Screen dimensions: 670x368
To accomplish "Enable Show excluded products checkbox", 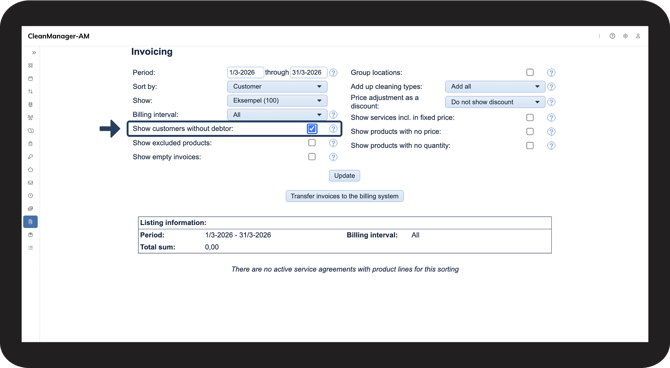I will pyautogui.click(x=312, y=143).
